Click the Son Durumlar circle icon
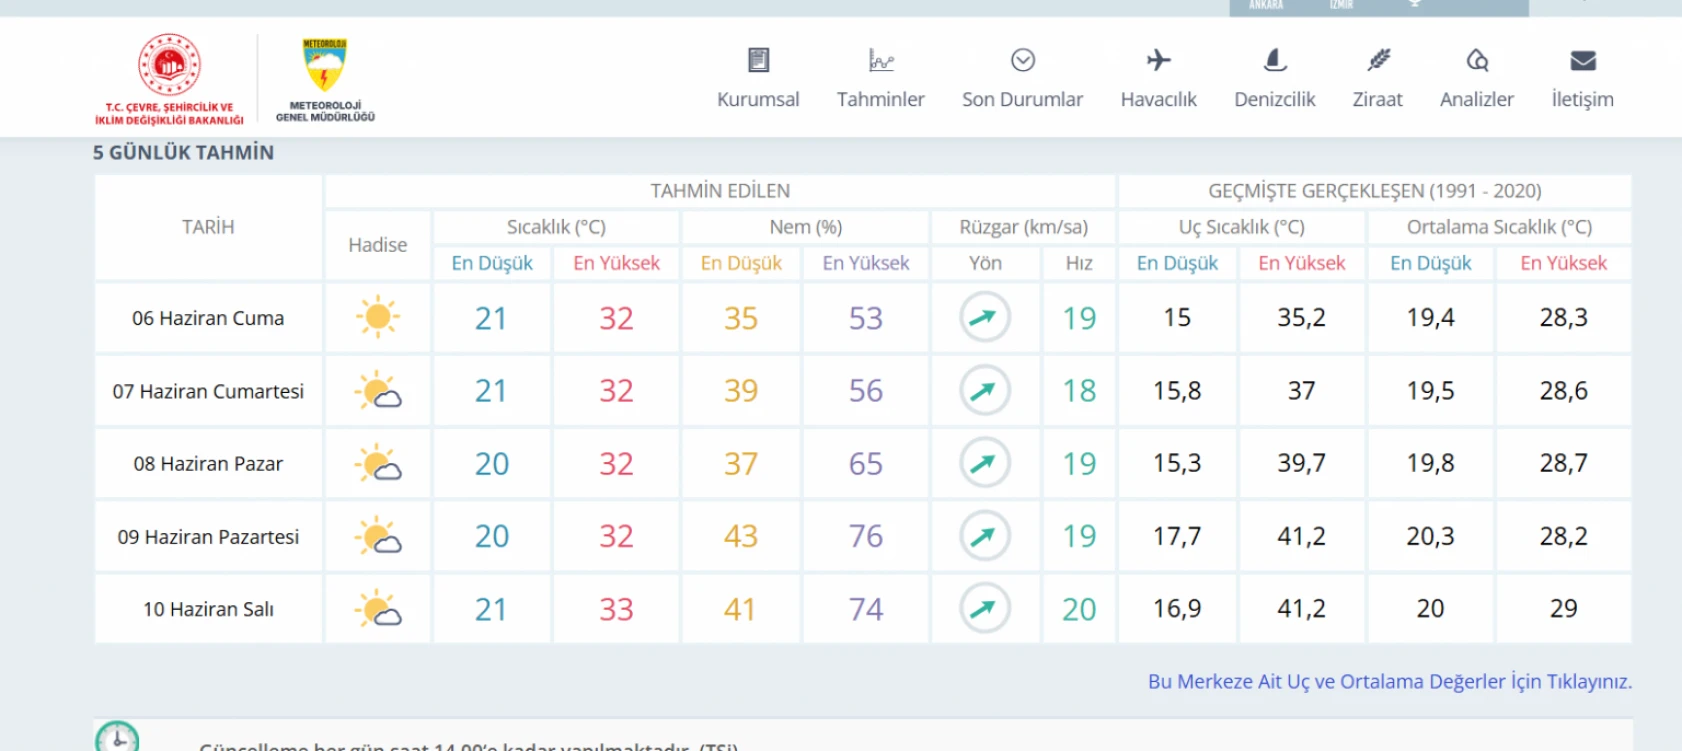Screen dimensions: 1682x751 (x=1022, y=61)
